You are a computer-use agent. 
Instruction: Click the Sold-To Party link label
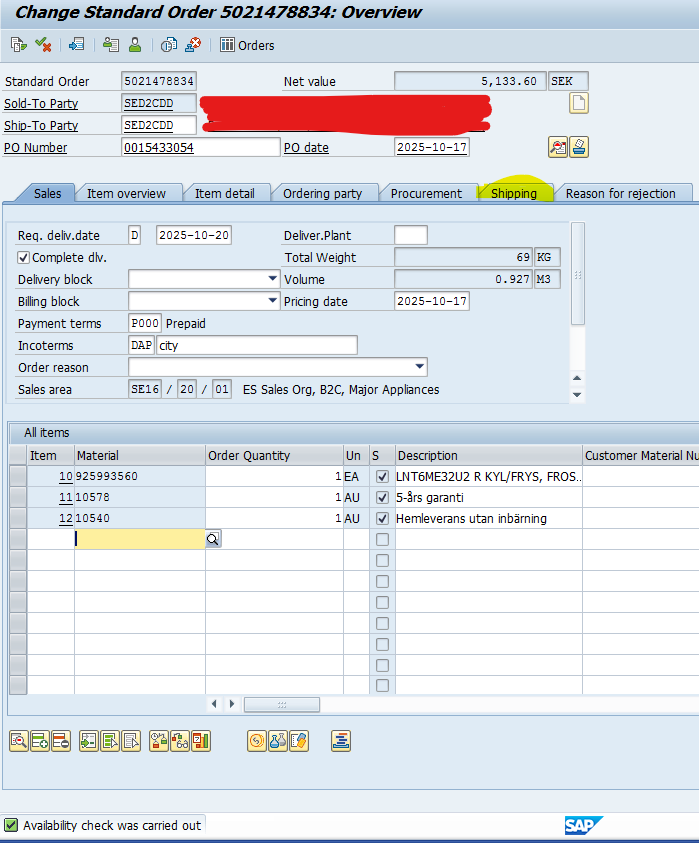point(41,104)
